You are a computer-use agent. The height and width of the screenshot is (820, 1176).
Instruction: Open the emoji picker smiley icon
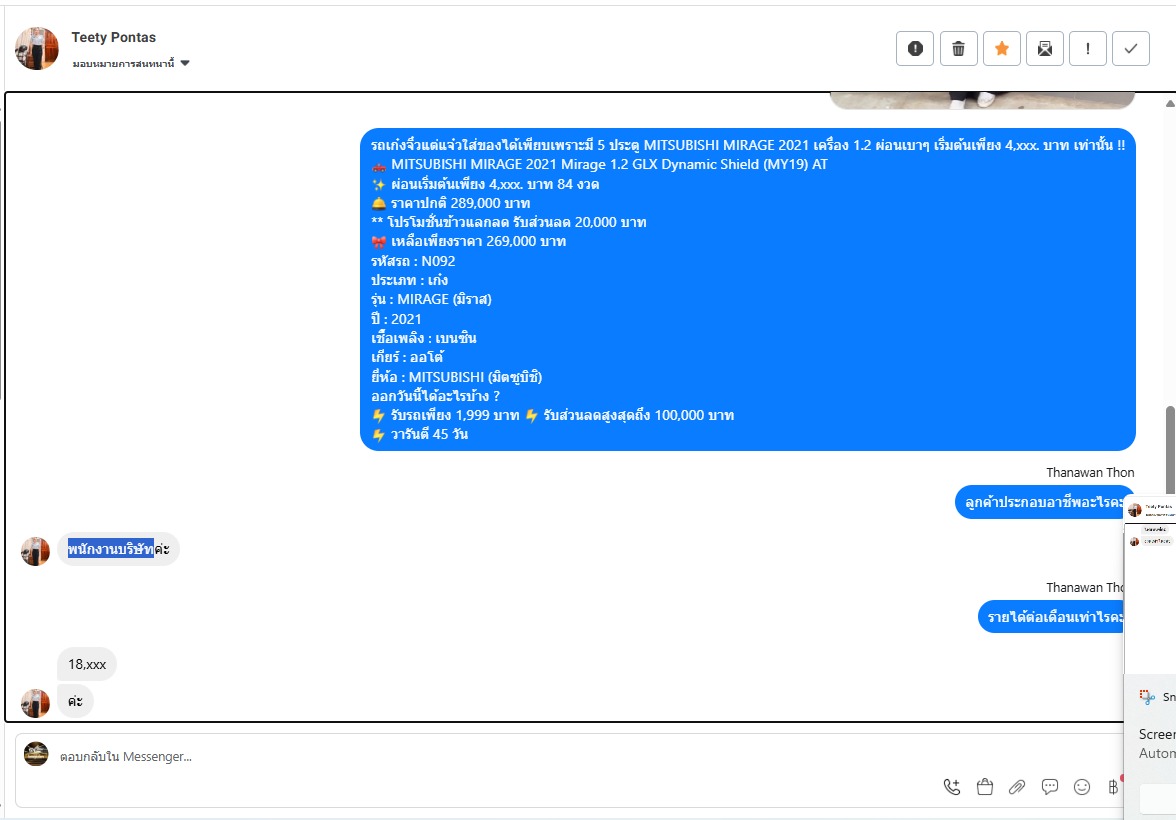pyautogui.click(x=1082, y=786)
